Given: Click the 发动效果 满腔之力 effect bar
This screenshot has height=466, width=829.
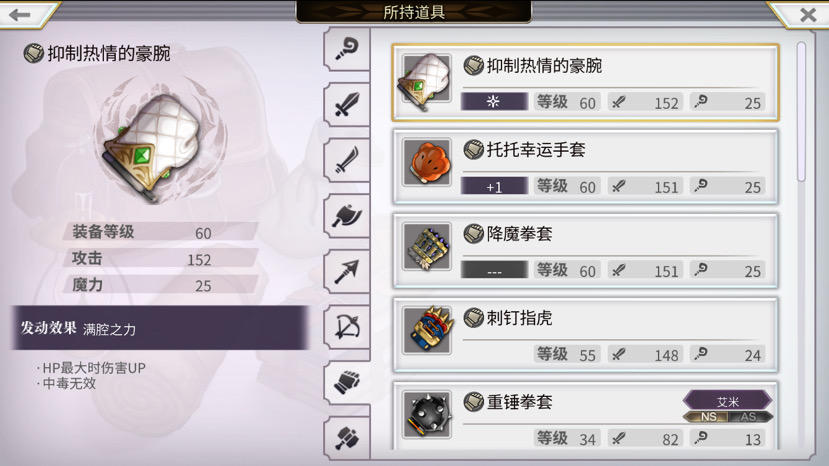Looking at the screenshot, I should click(159, 328).
